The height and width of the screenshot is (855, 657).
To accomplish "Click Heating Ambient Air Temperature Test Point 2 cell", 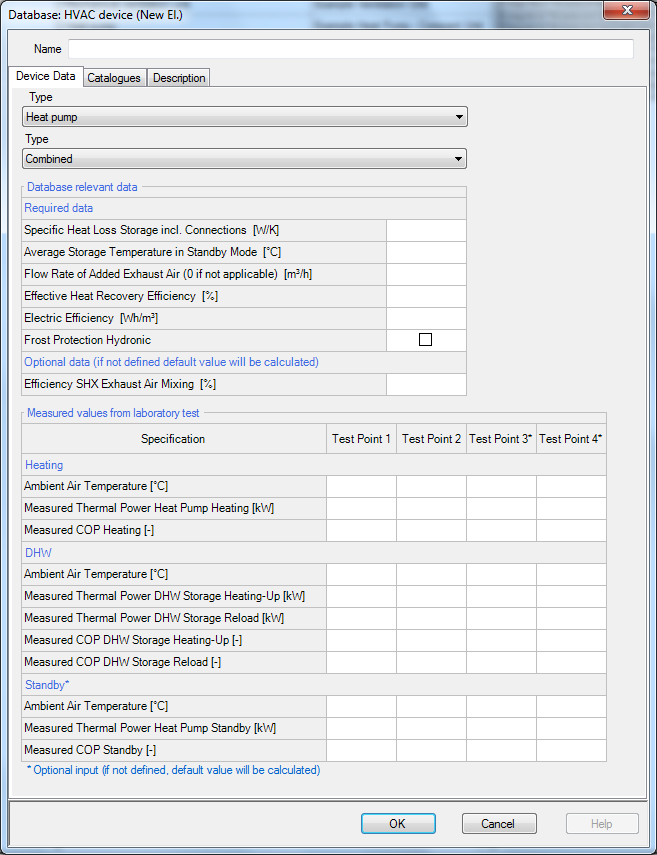I will coord(431,486).
